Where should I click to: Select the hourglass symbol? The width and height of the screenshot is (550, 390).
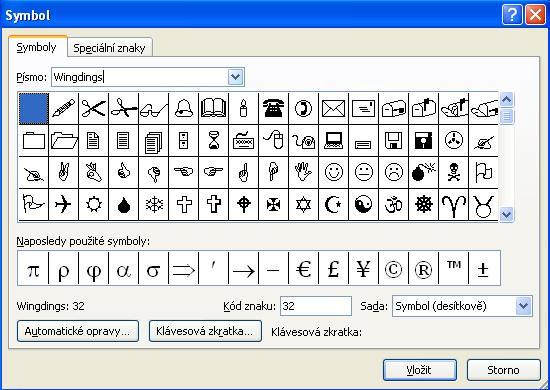(x=214, y=141)
